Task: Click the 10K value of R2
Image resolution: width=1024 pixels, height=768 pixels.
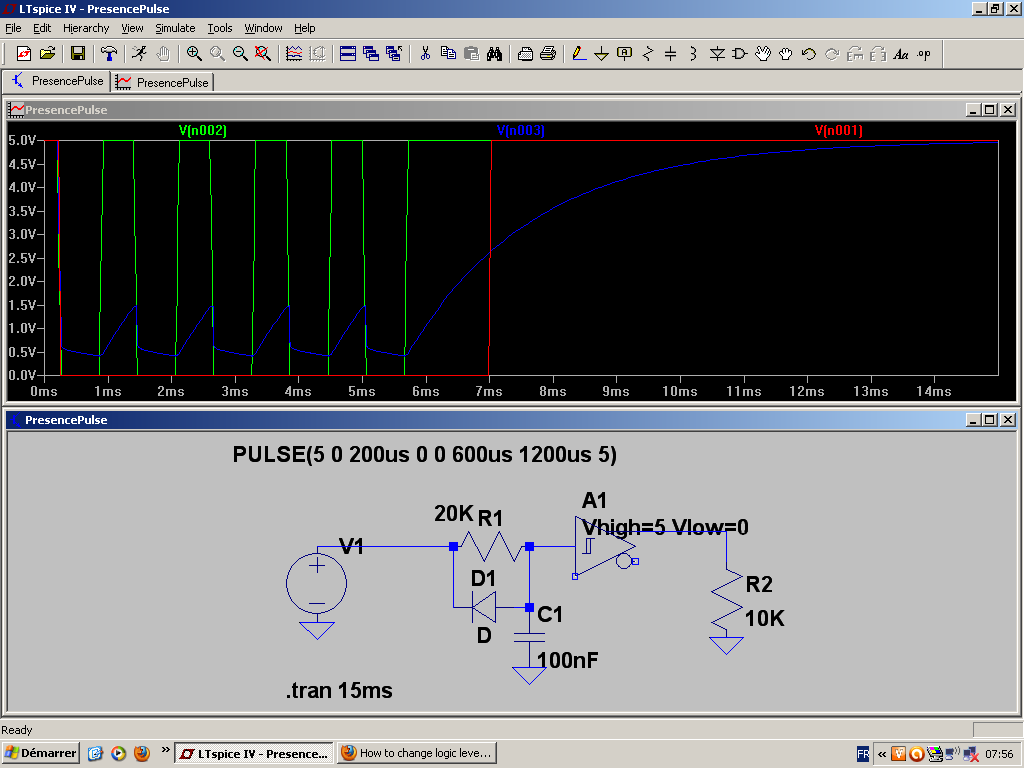Action: tap(765, 618)
